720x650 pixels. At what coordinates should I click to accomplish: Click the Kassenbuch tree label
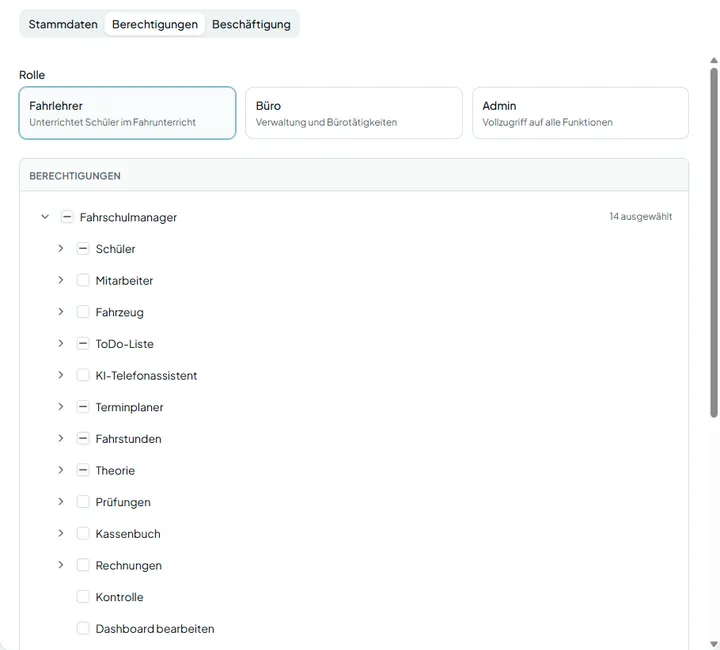(128, 534)
